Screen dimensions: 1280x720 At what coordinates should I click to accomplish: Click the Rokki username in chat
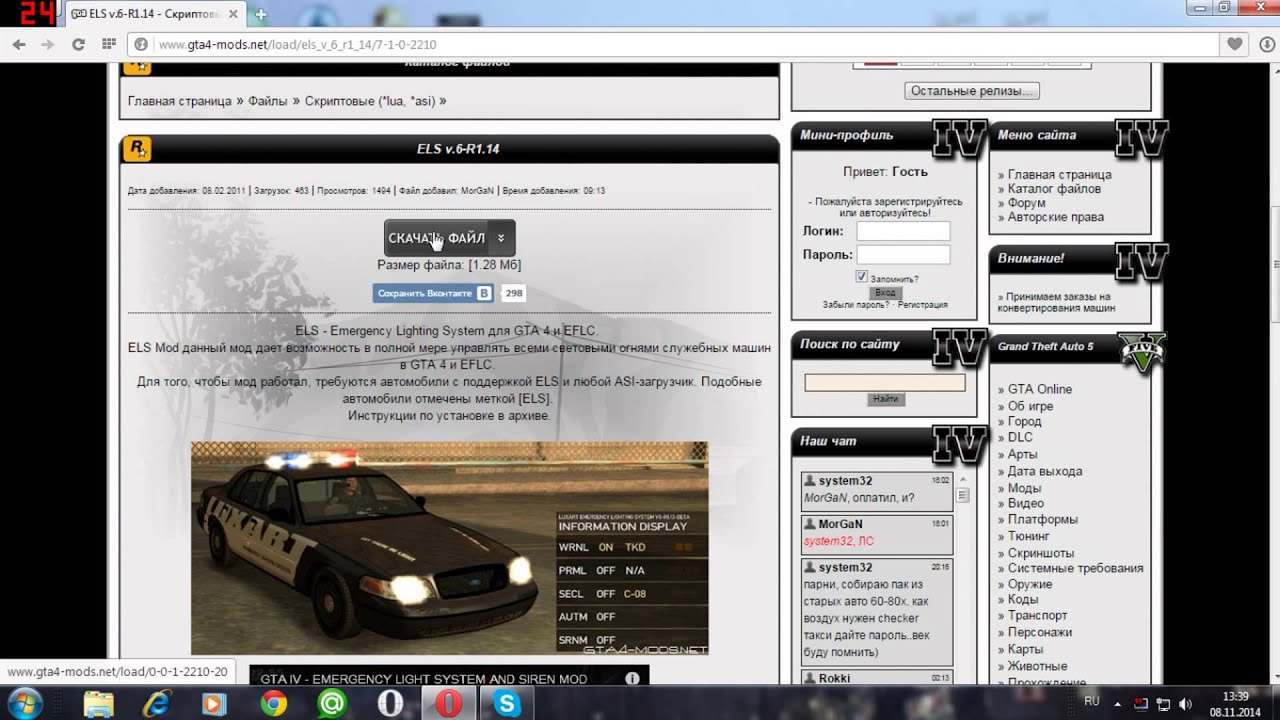point(834,678)
